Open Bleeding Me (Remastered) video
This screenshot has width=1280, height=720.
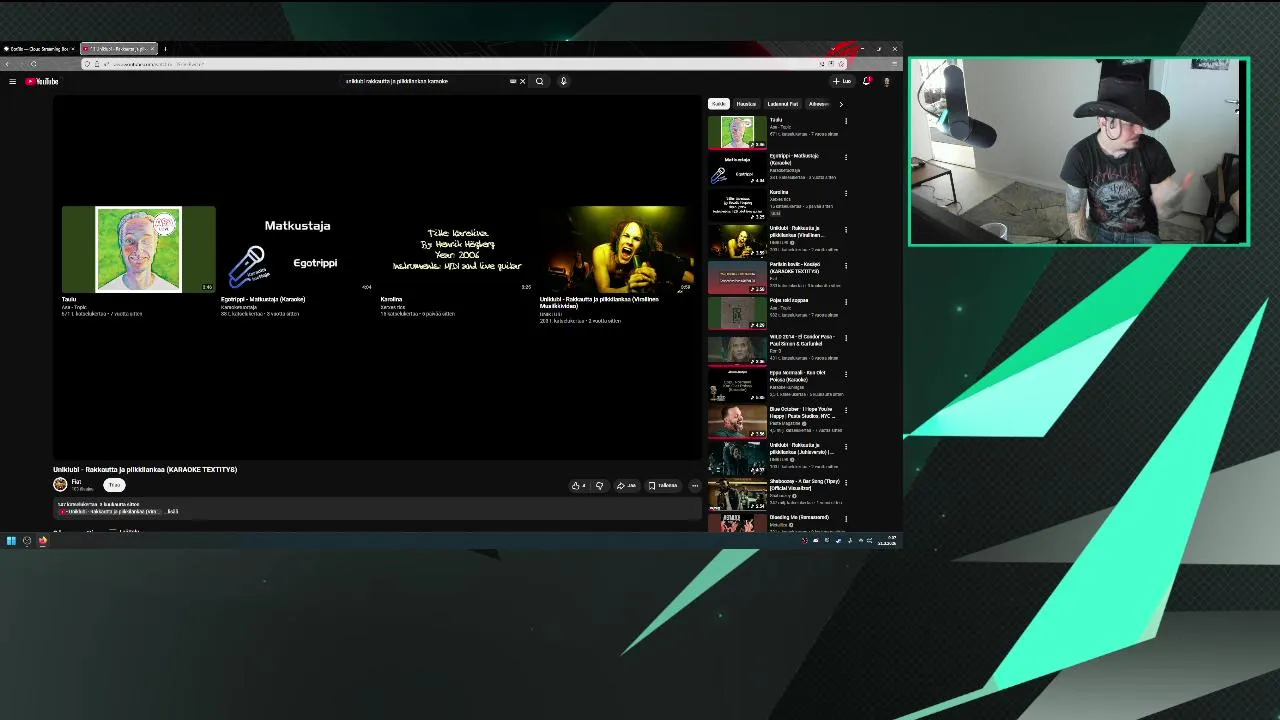coord(737,523)
